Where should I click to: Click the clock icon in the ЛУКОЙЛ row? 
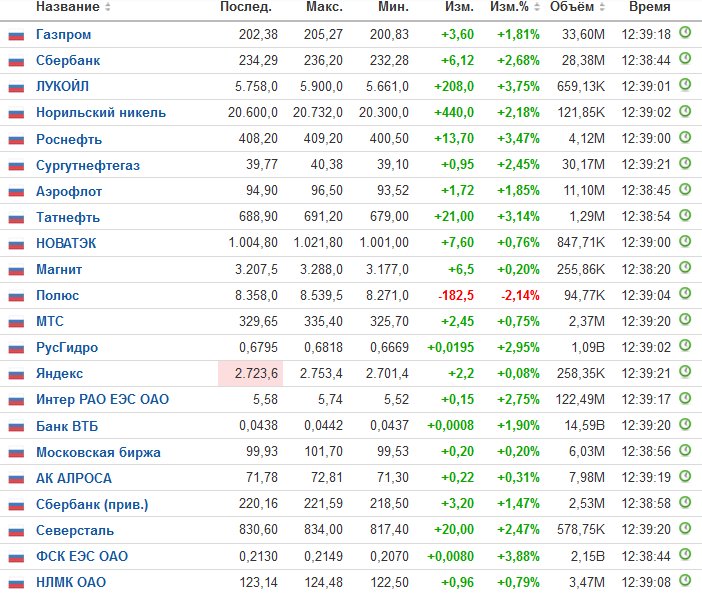pyautogui.click(x=685, y=84)
